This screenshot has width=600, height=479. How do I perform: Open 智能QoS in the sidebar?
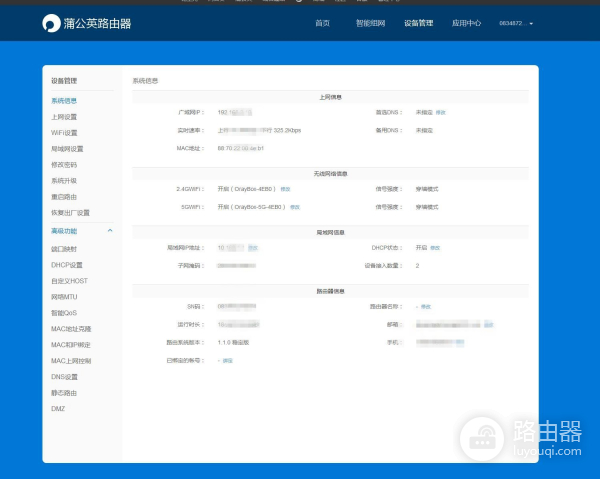click(64, 313)
